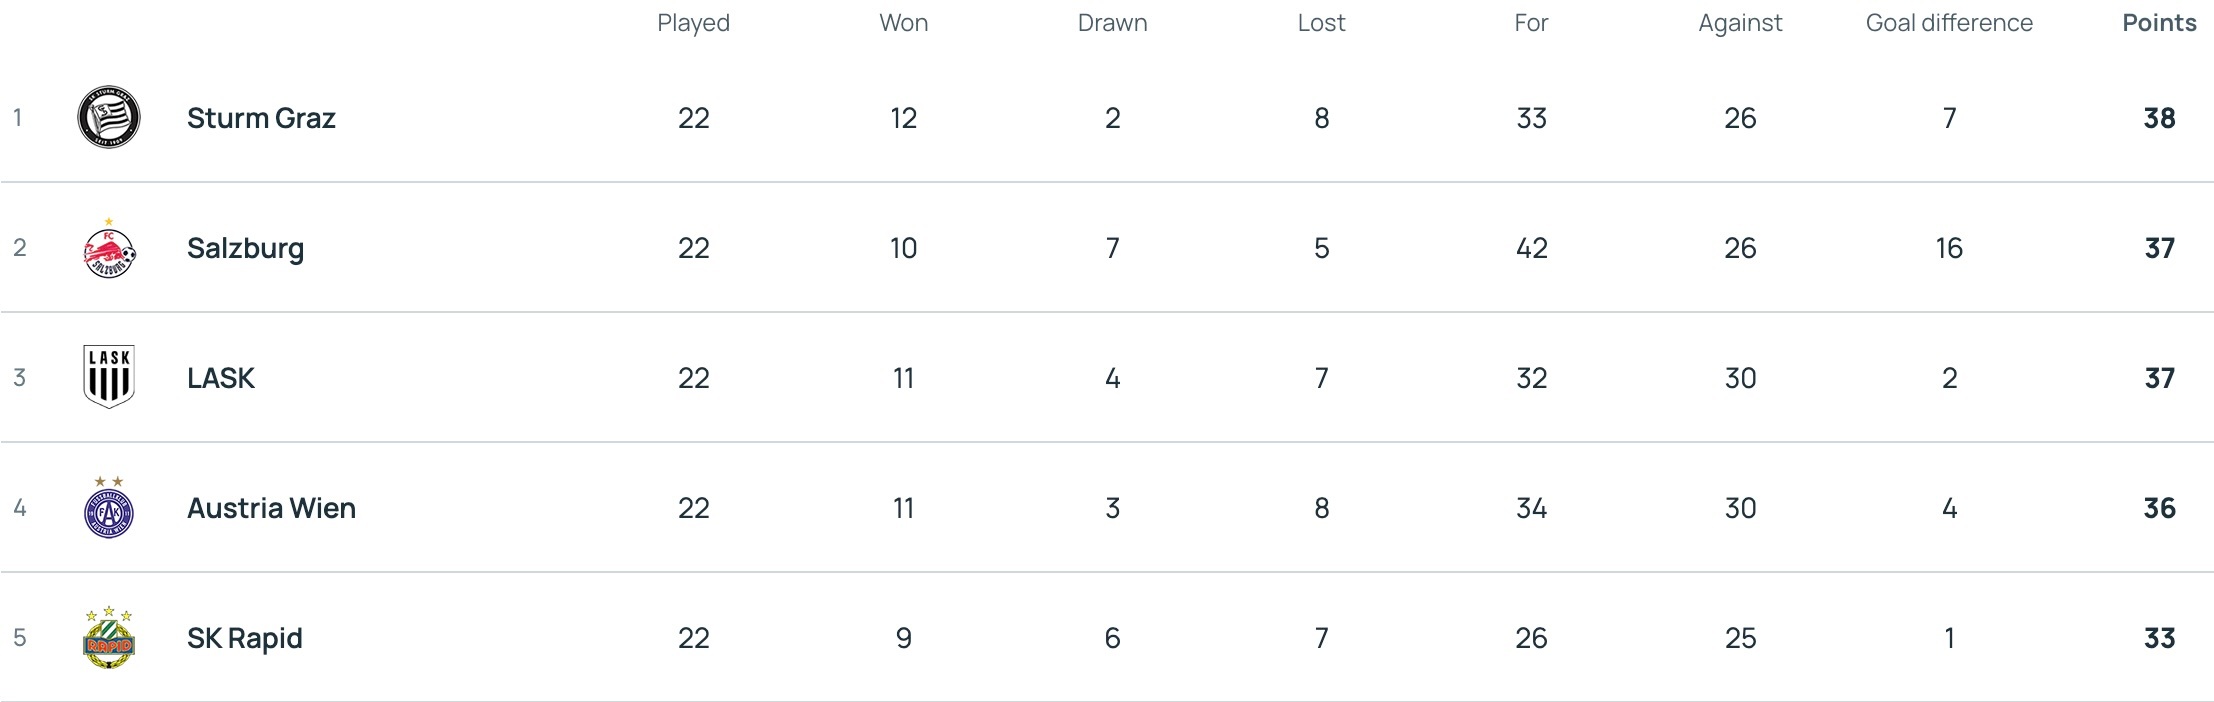Open the LASK team link
2214x702 pixels.
[x=221, y=378]
